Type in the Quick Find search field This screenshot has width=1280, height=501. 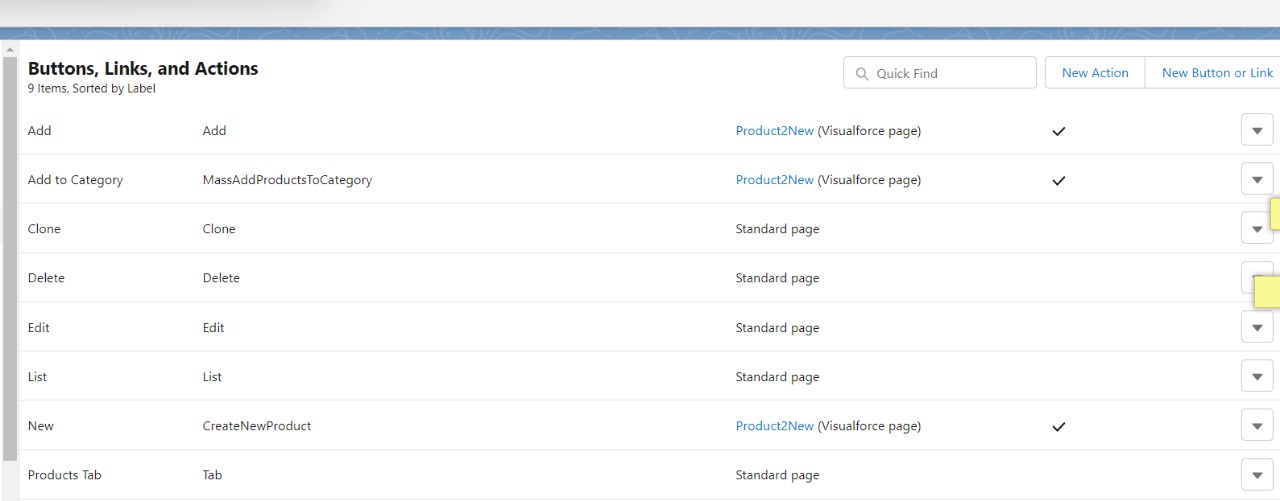pos(950,73)
